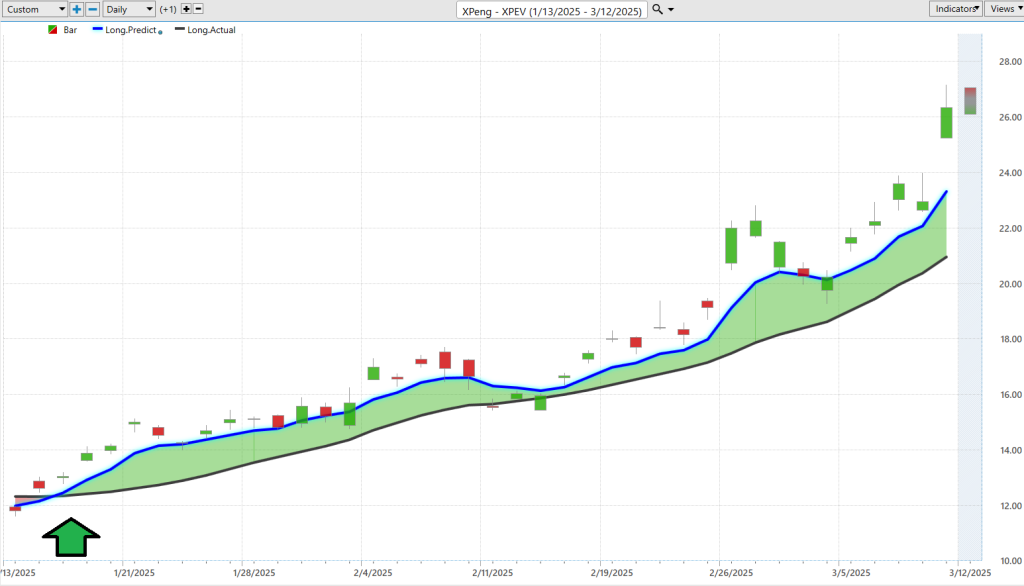Click the green up arrow signal marker
The image size is (1024, 586).
(71, 537)
